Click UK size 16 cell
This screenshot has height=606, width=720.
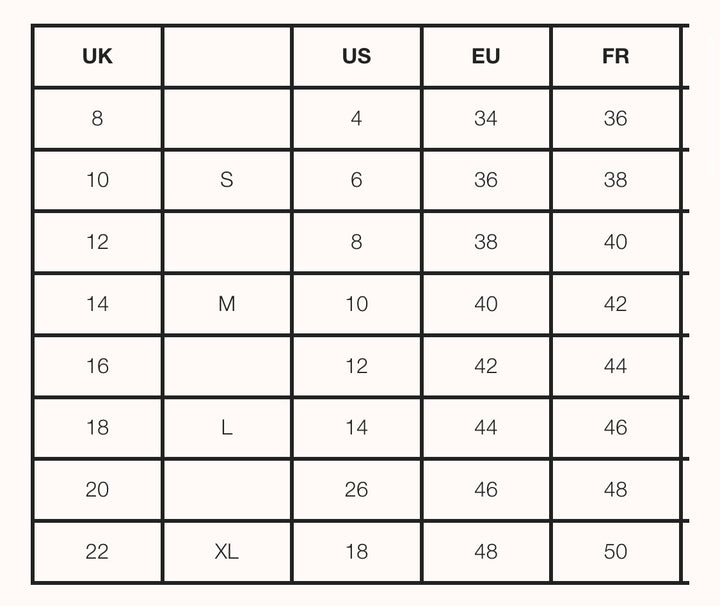pyautogui.click(x=97, y=366)
